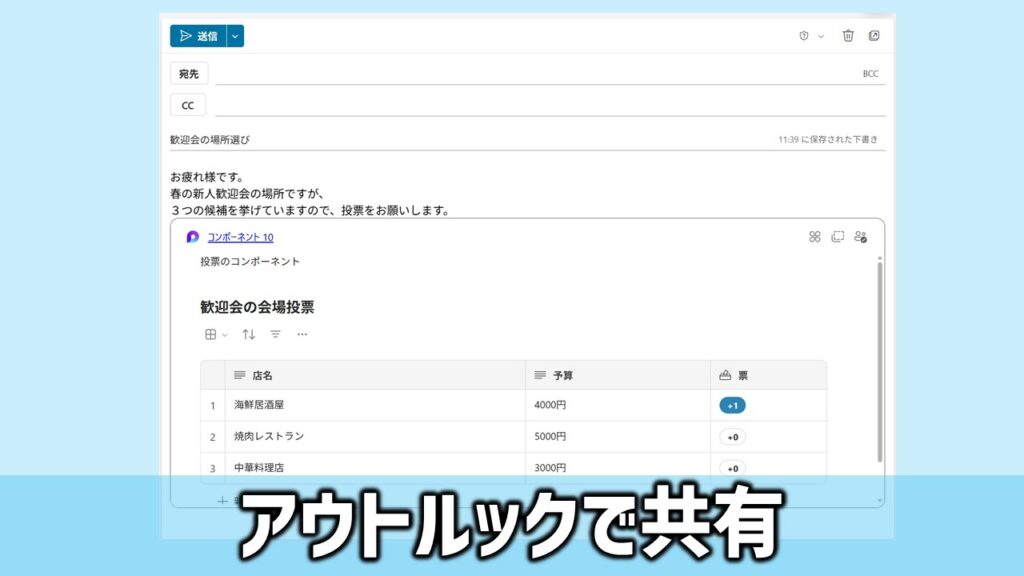Click the table sort arrows icon

[x=249, y=334]
